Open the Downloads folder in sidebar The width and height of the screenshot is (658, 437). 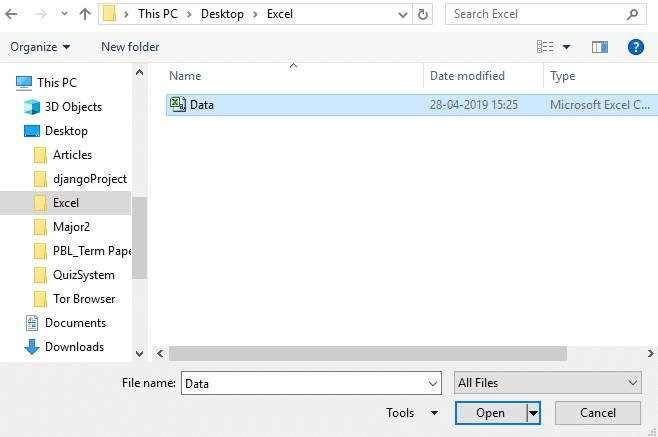point(74,347)
